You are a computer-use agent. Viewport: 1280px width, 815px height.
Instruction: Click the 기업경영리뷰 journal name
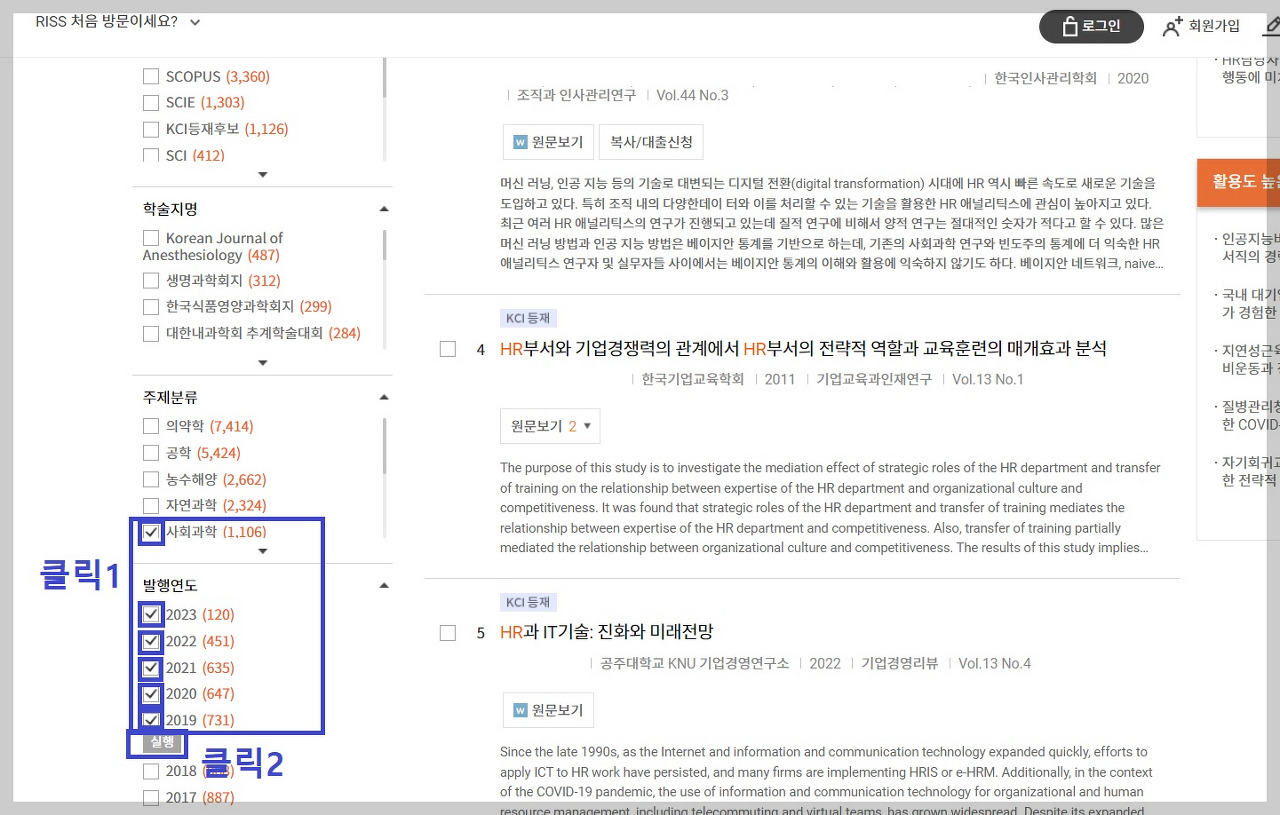coord(899,663)
